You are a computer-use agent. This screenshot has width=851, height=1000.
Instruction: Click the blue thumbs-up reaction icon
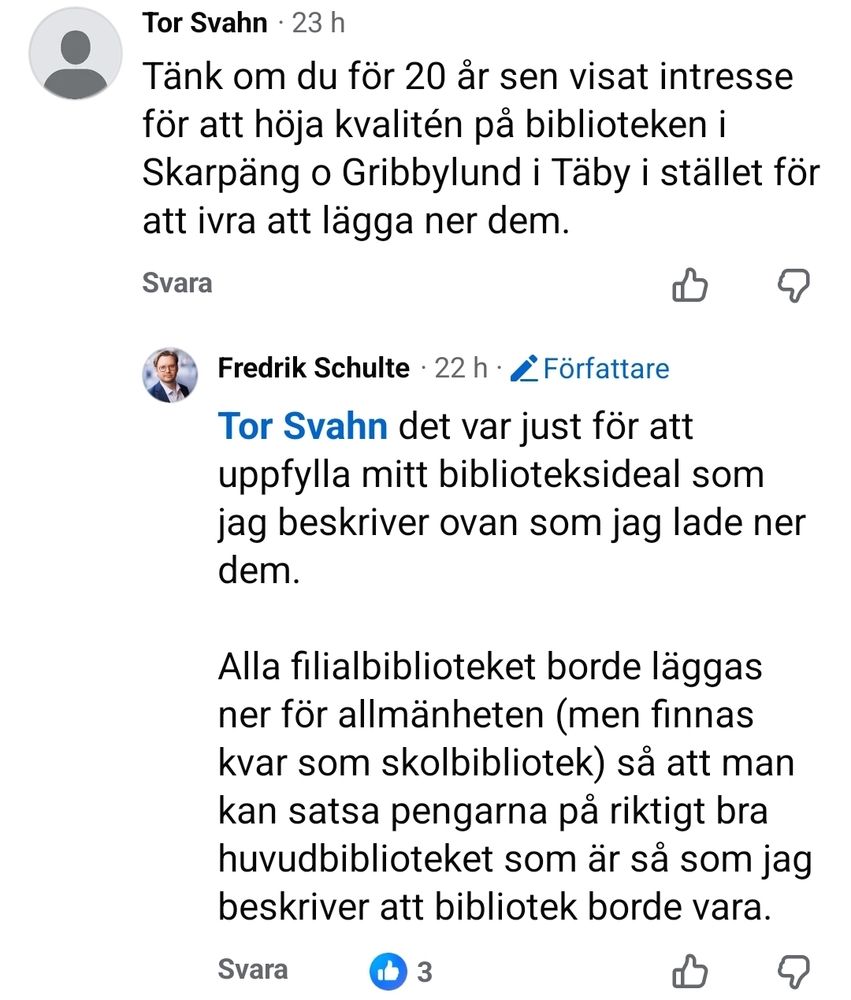pos(390,968)
